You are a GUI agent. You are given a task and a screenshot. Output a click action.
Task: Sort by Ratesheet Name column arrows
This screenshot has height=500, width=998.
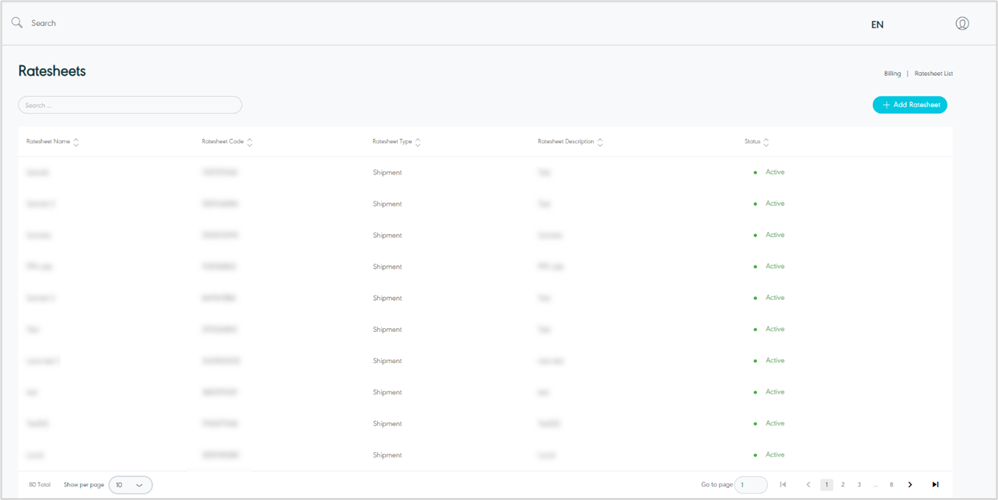[76, 142]
